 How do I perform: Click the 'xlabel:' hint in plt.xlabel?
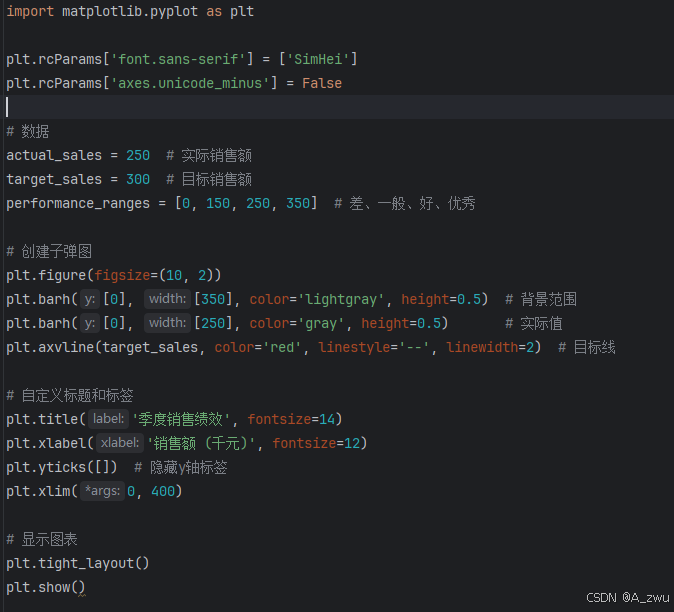click(x=119, y=443)
